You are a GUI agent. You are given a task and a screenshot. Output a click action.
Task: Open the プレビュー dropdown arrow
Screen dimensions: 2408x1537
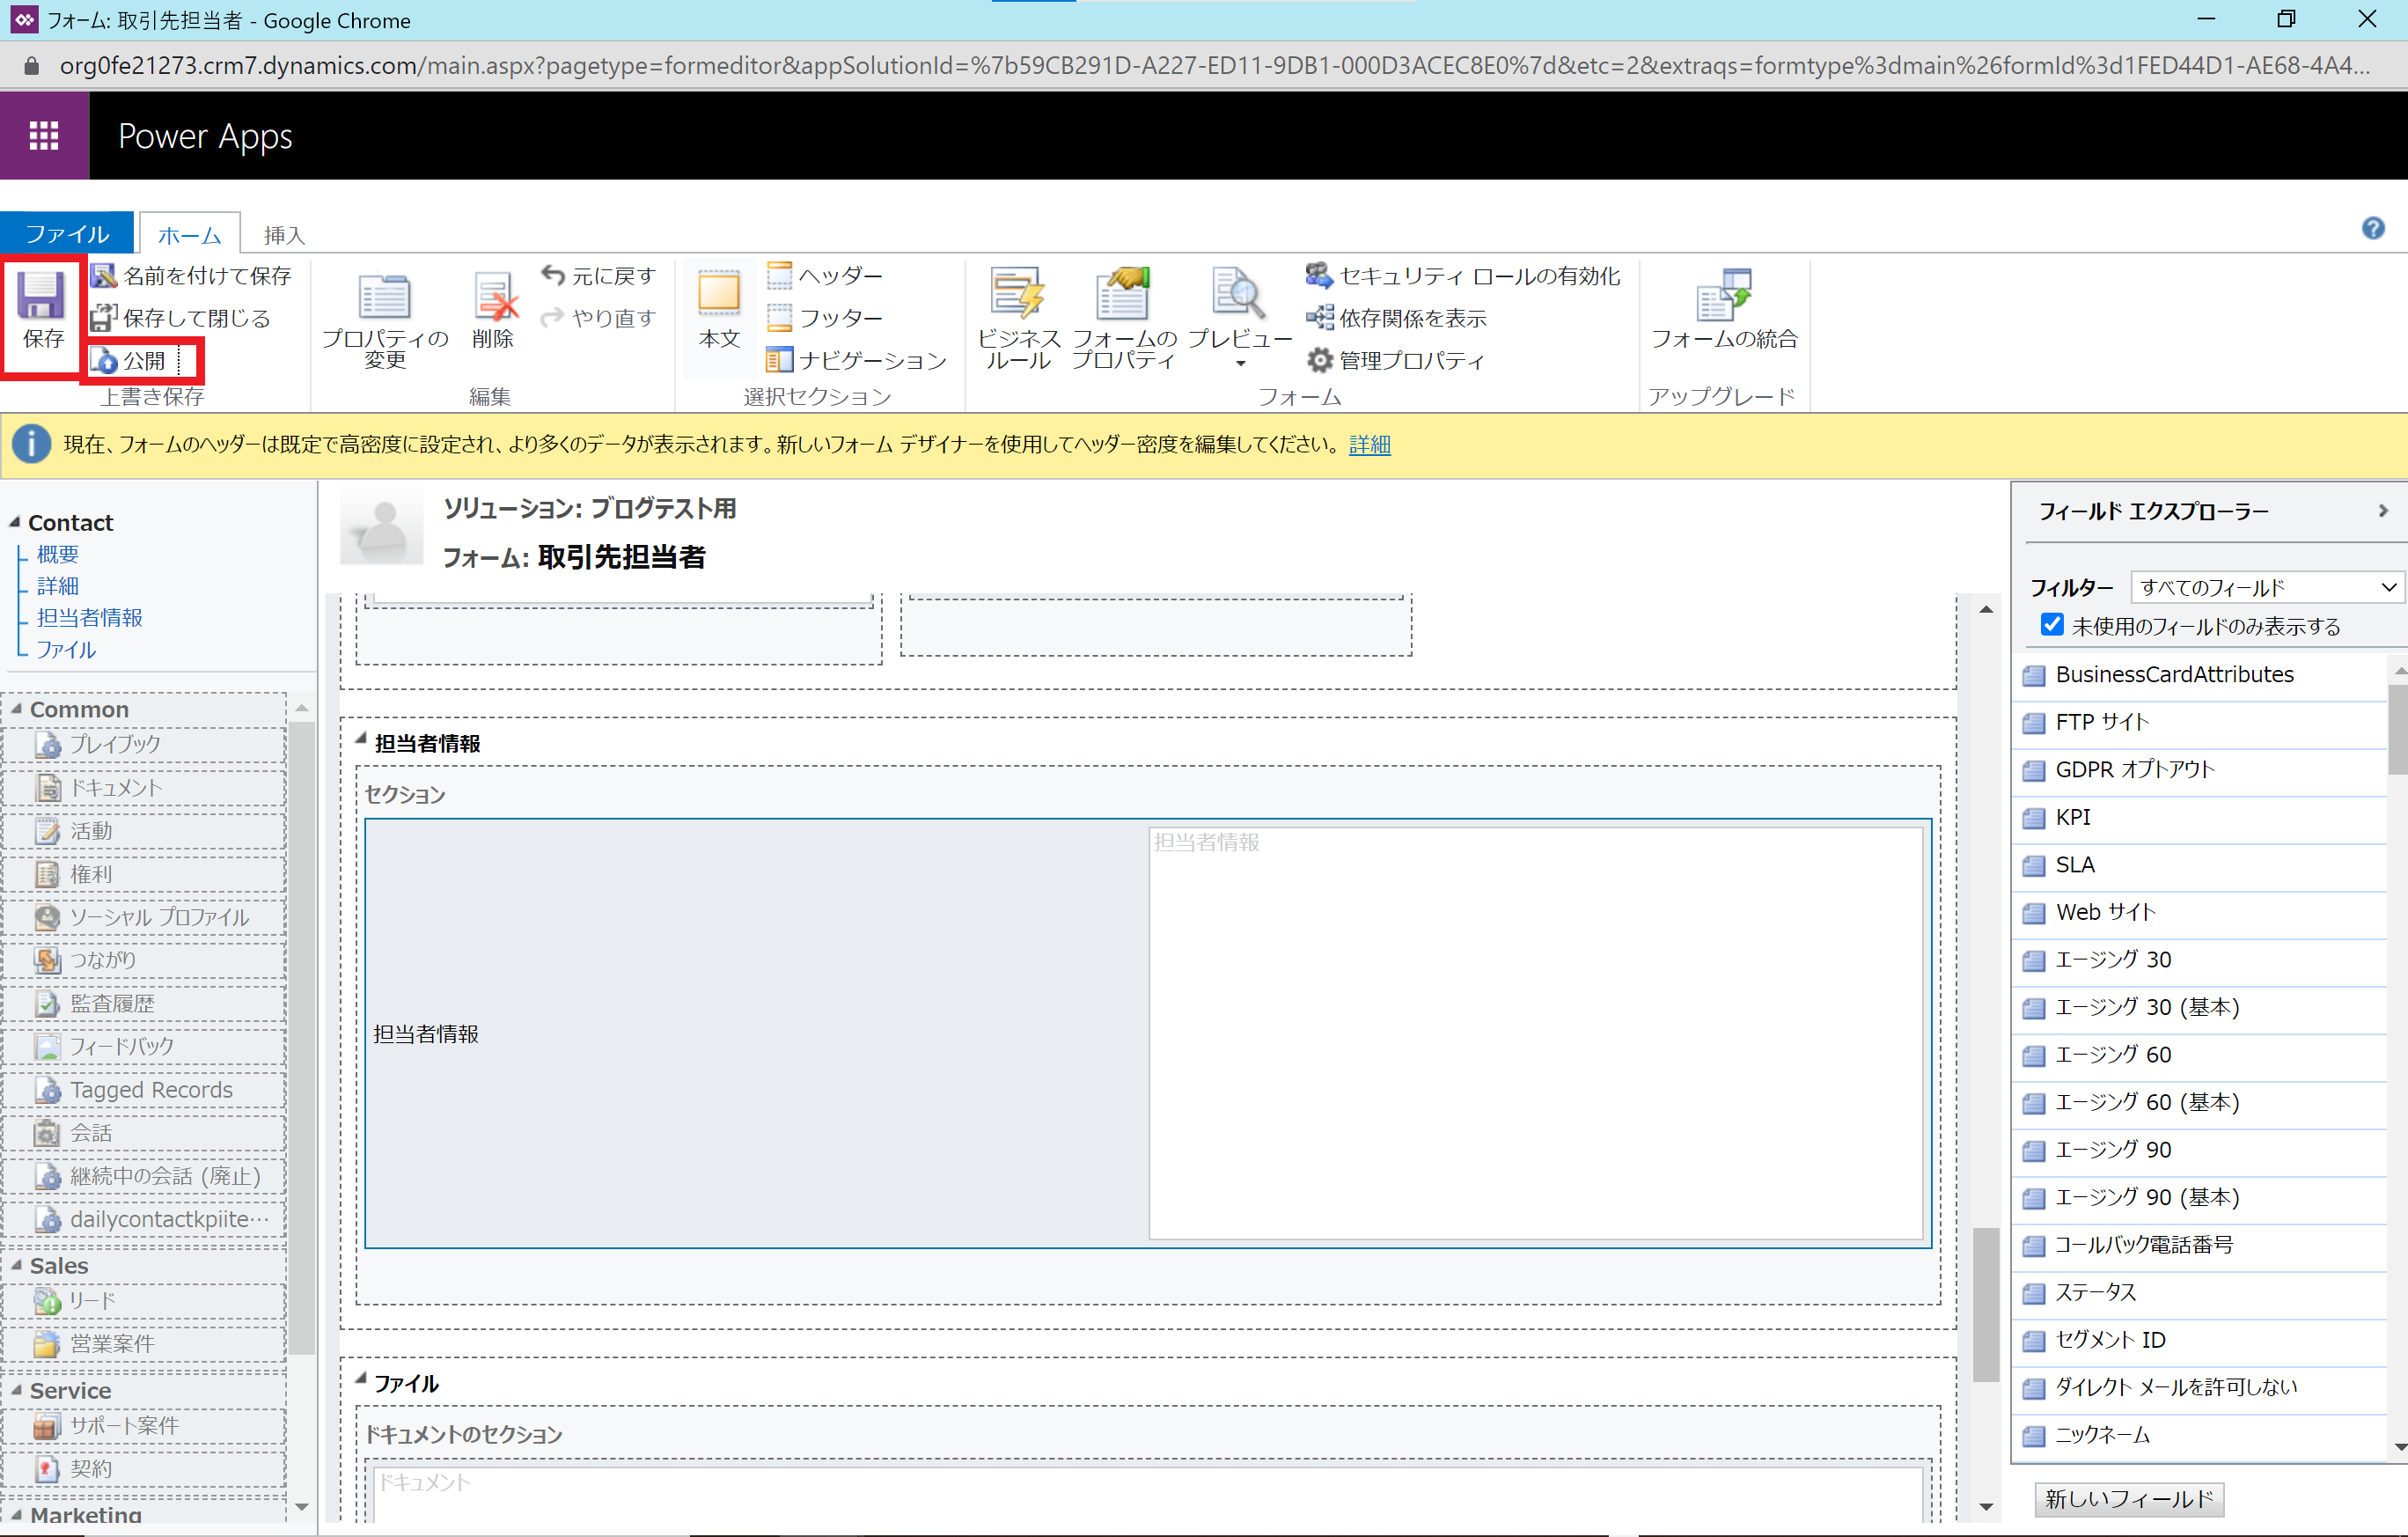point(1240,363)
